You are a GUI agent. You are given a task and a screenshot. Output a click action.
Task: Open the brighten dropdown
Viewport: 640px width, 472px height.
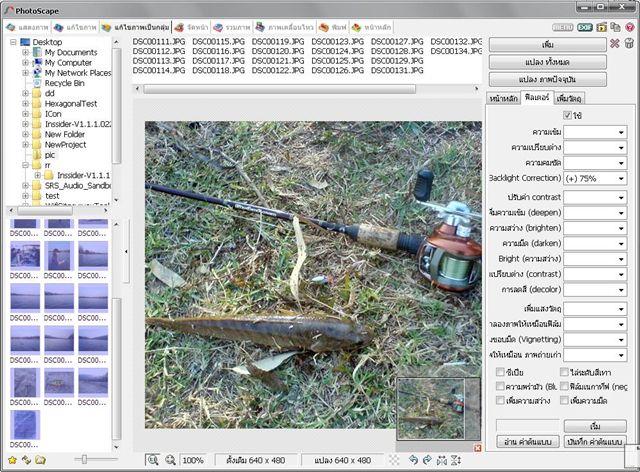click(x=595, y=228)
